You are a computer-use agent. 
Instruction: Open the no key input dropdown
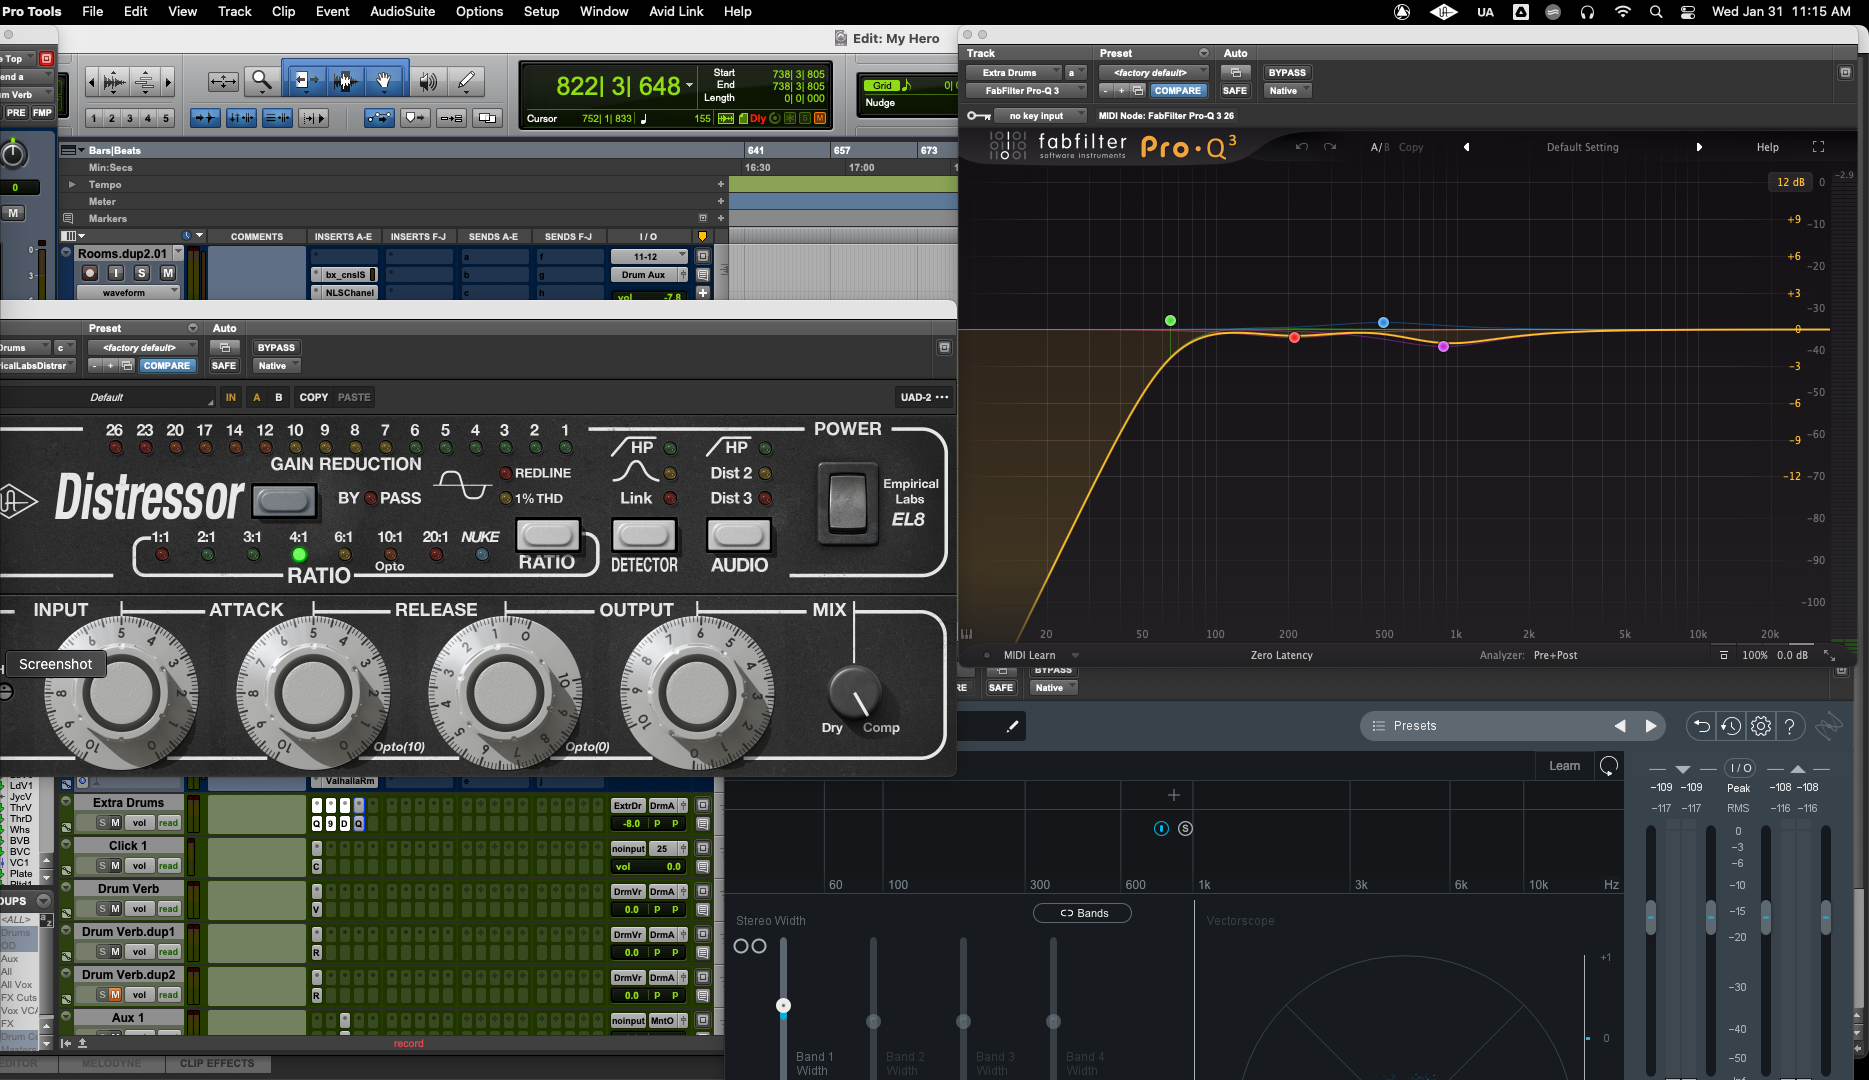[1041, 116]
